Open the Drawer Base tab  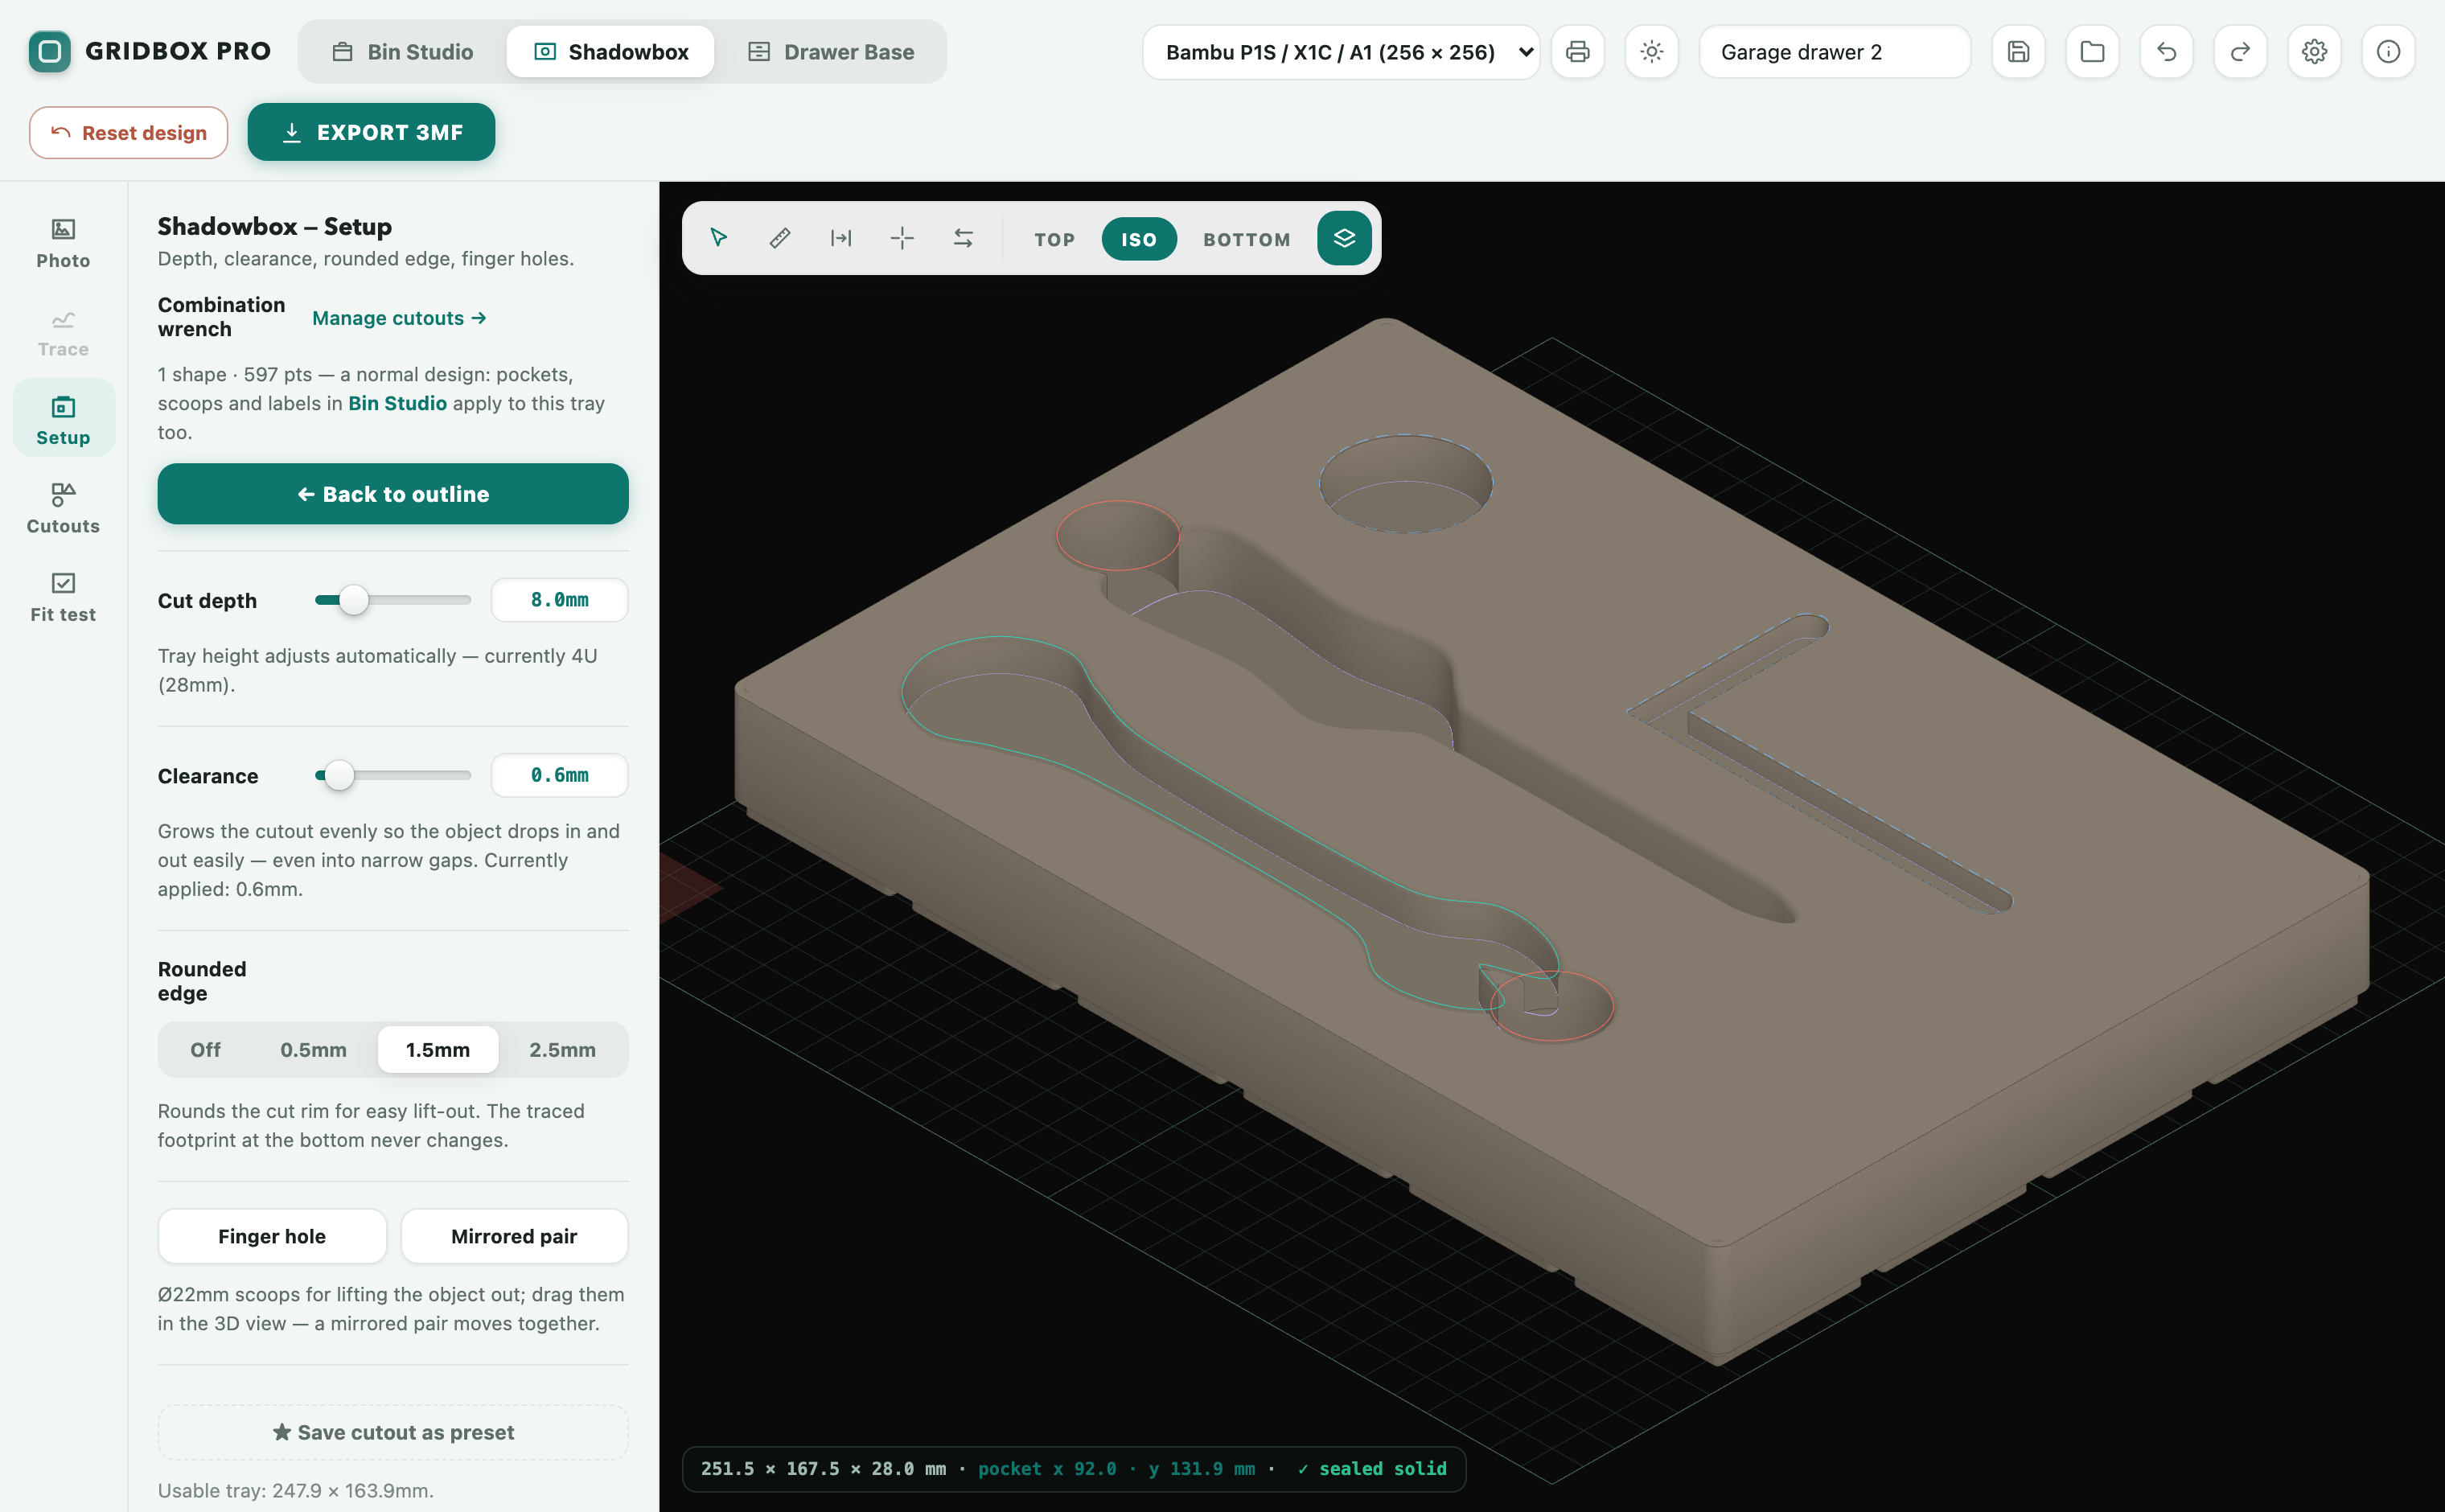coord(831,52)
